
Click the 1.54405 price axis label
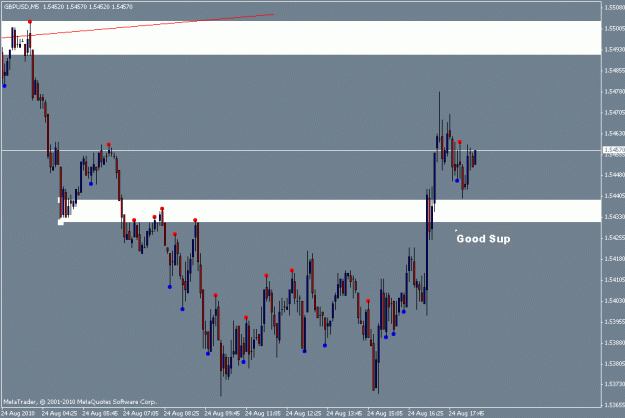[x=614, y=196]
